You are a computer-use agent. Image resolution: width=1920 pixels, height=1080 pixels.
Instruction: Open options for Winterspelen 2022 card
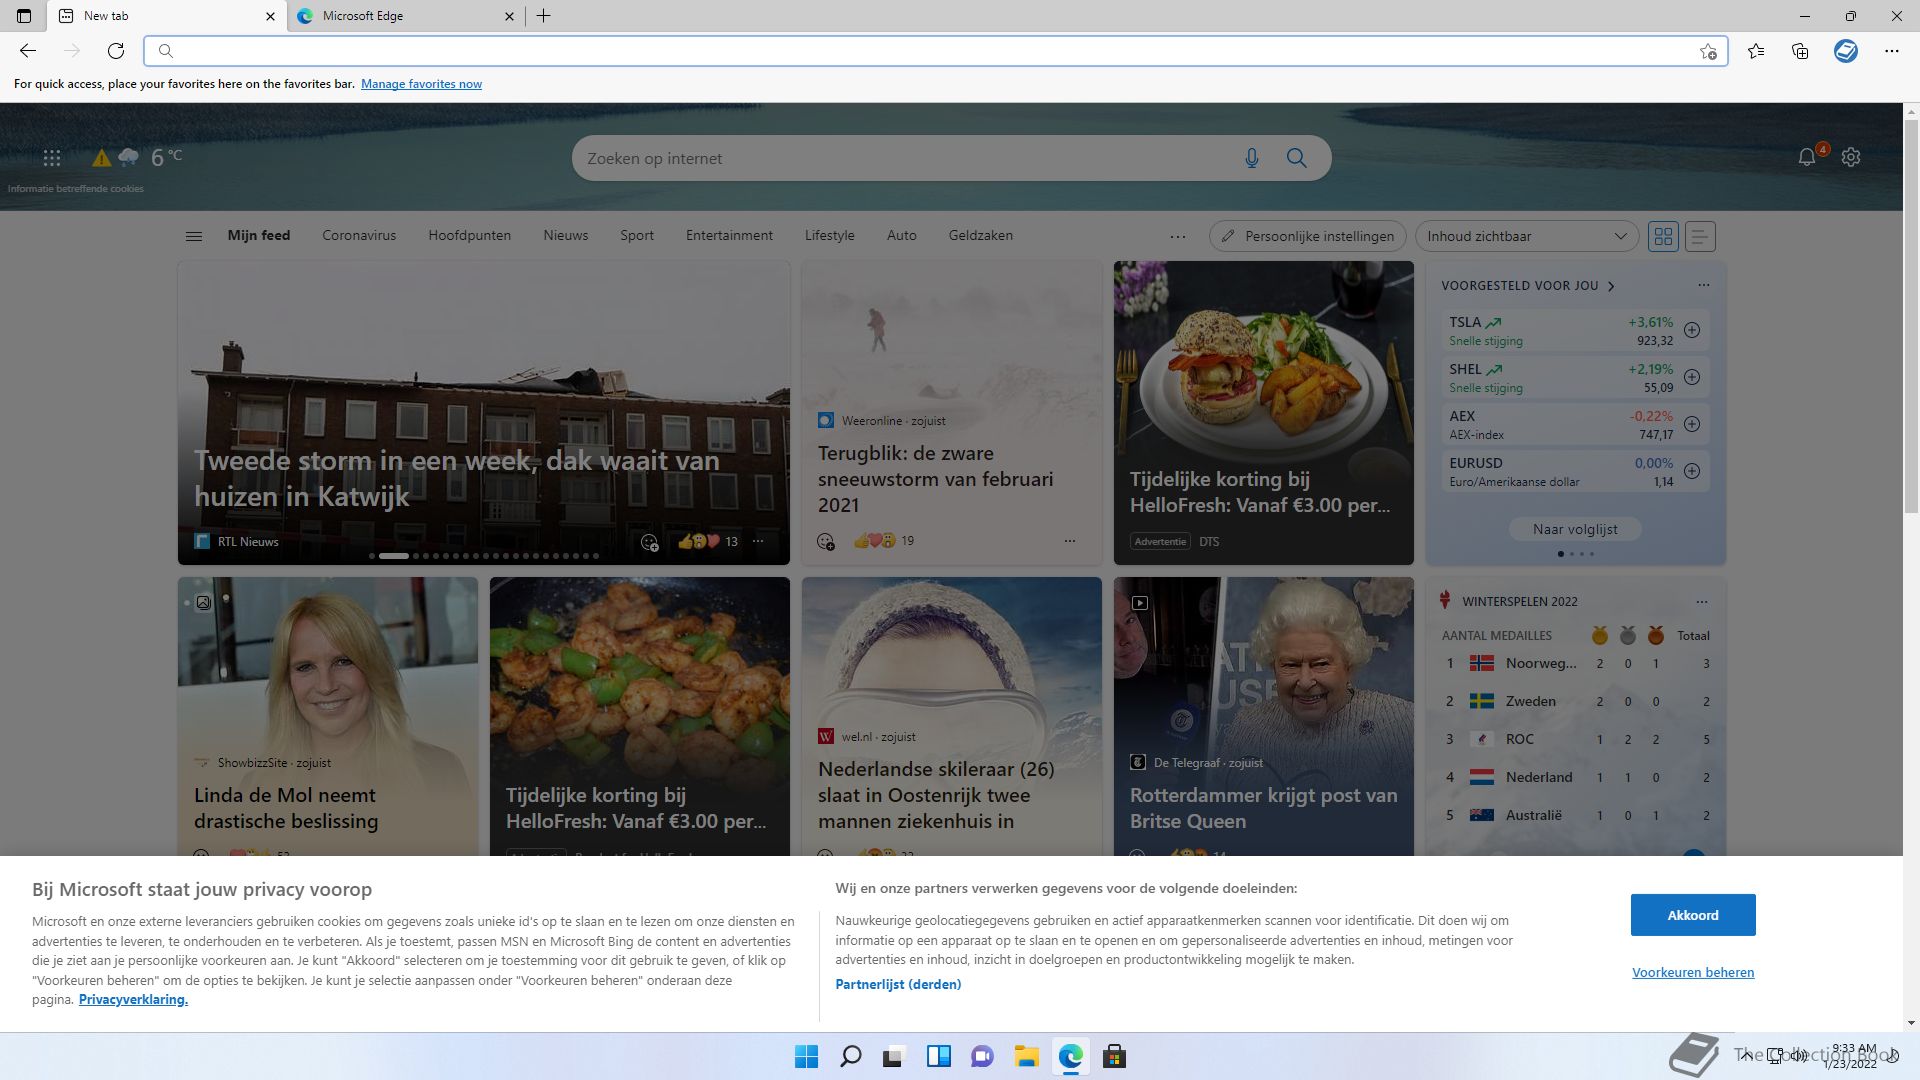[1702, 602]
